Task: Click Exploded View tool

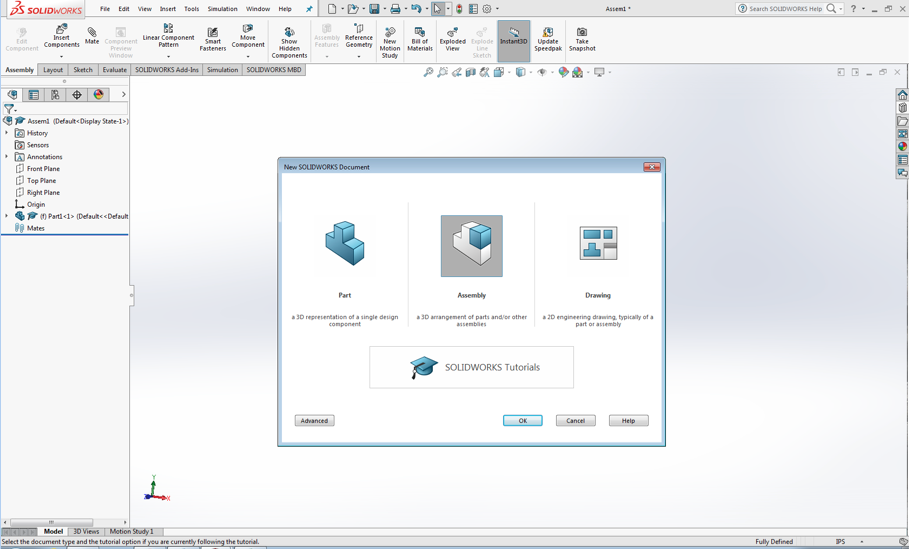Action: [x=452, y=39]
